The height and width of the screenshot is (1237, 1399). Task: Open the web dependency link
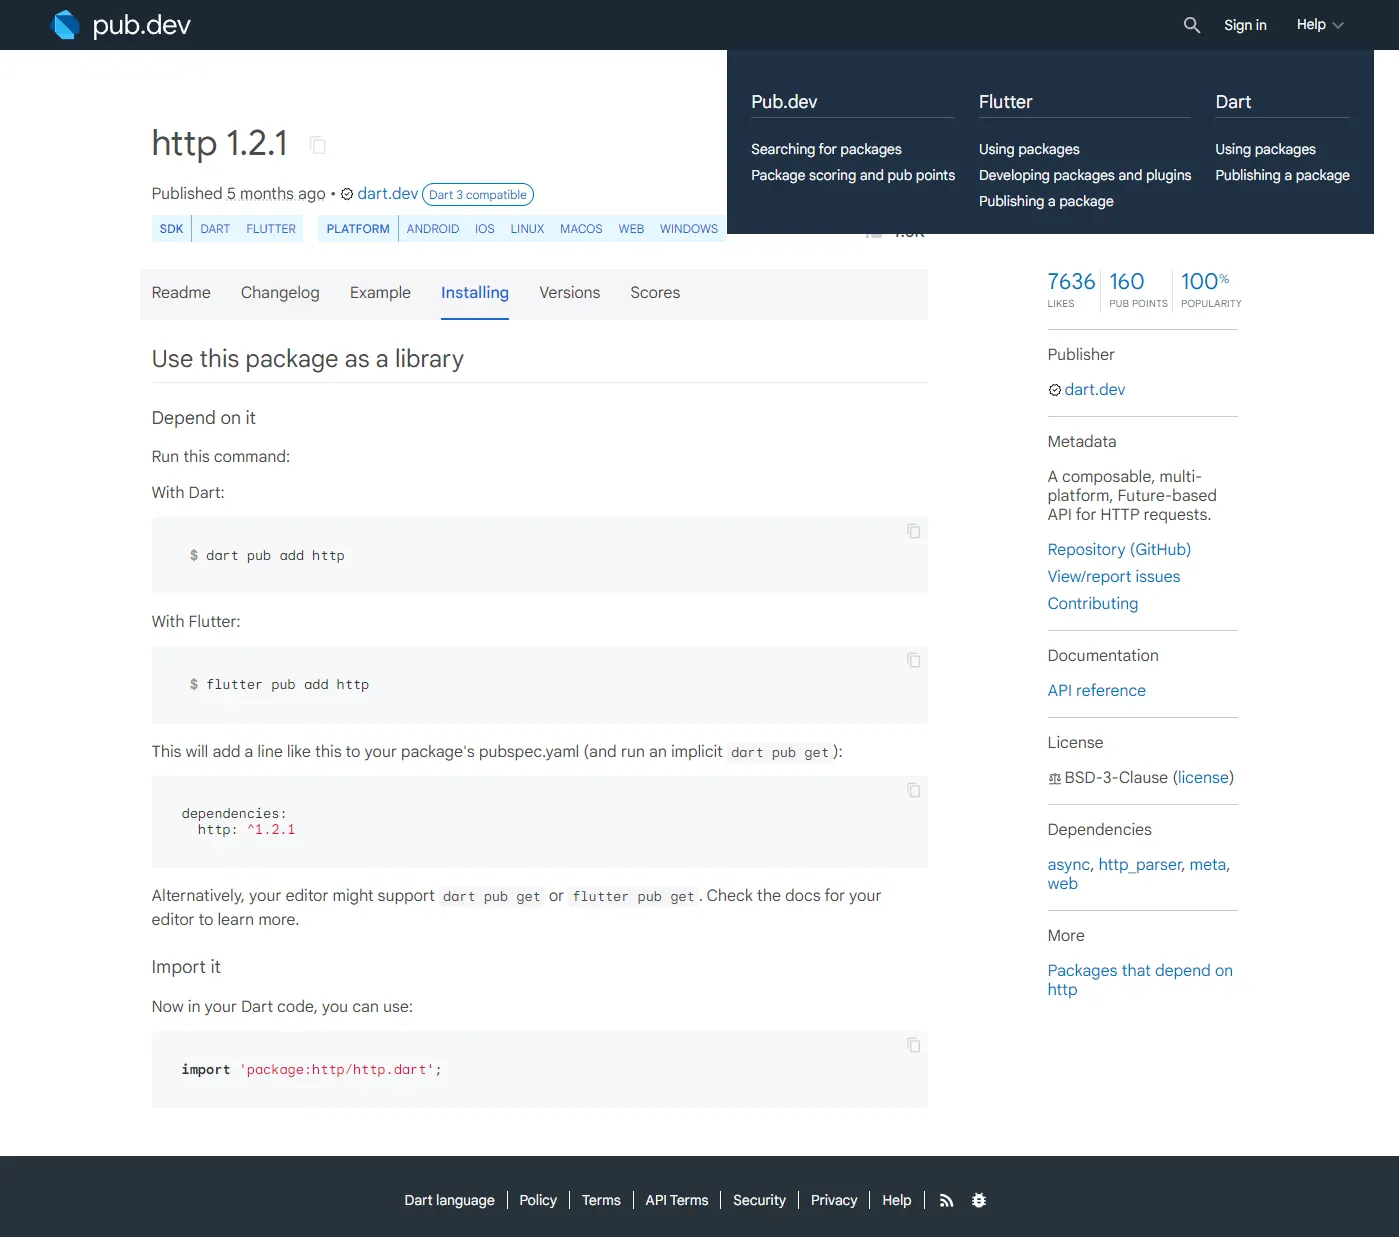1062,884
